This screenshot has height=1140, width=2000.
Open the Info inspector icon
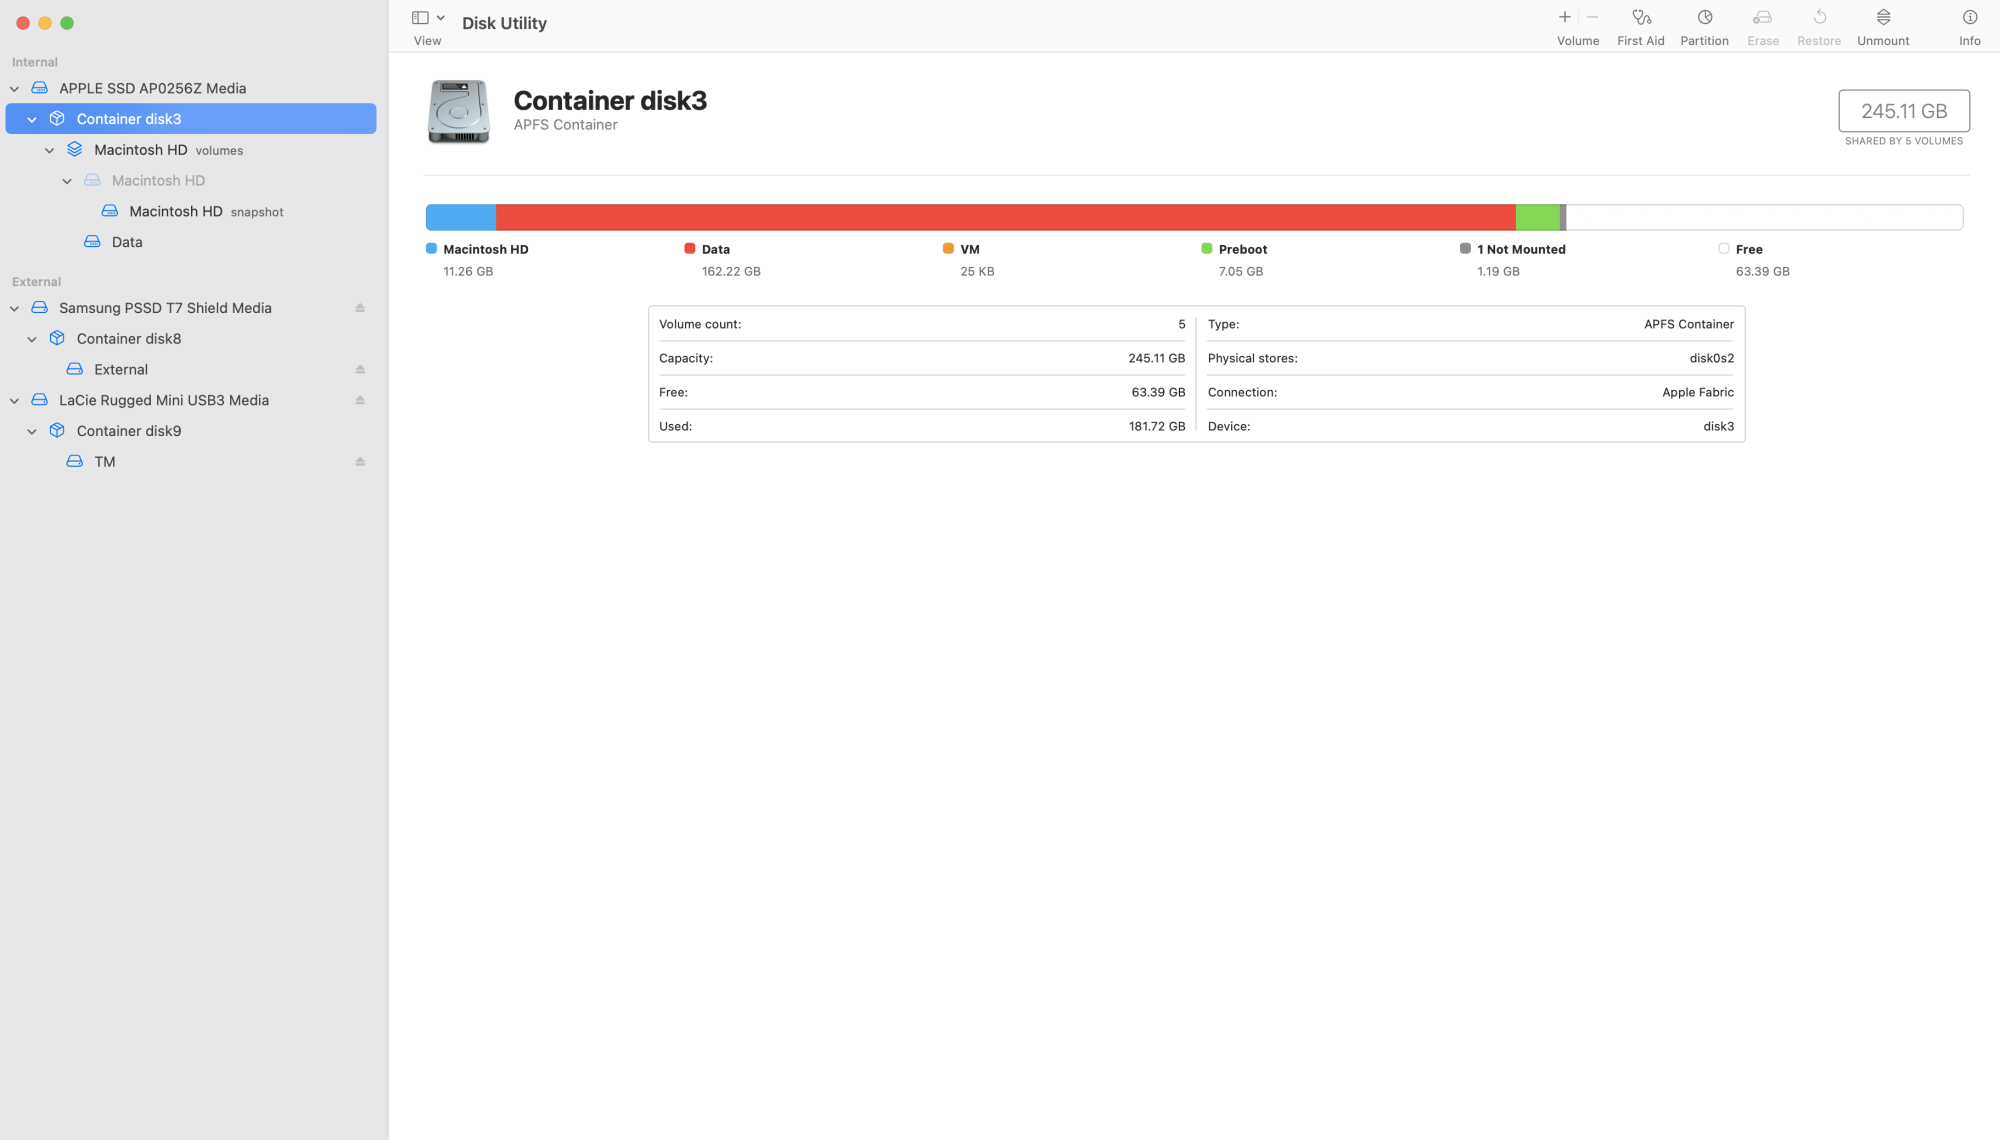click(1969, 18)
